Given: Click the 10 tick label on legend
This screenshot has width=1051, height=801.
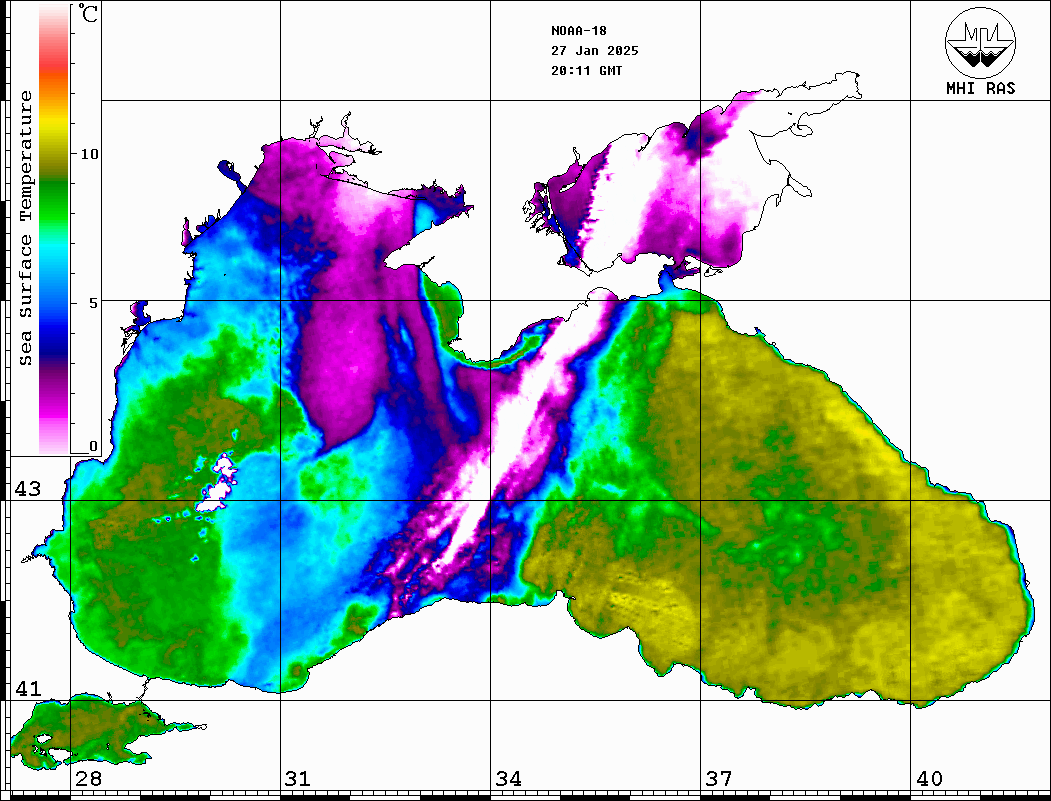Looking at the screenshot, I should 90,154.
